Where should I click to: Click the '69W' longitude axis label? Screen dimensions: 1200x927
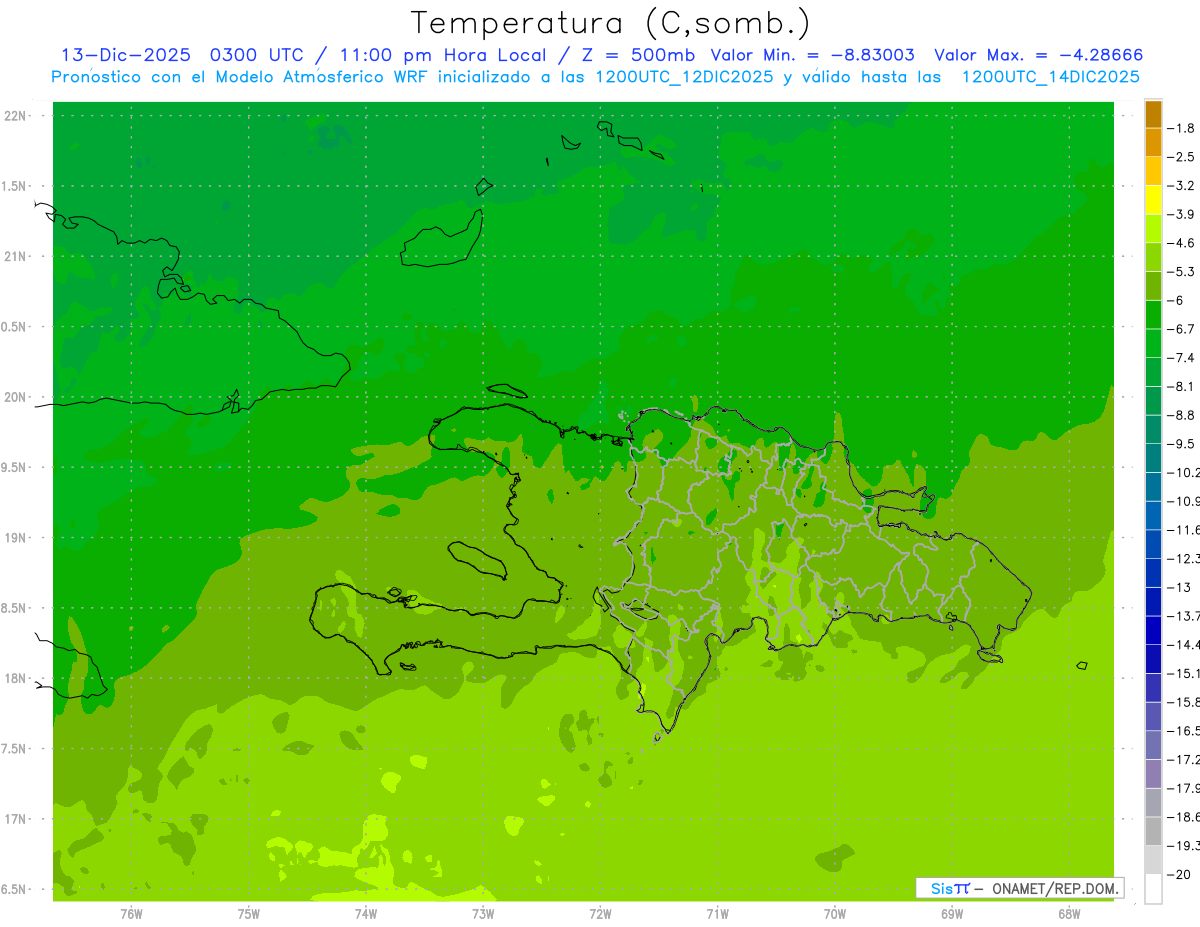952,913
